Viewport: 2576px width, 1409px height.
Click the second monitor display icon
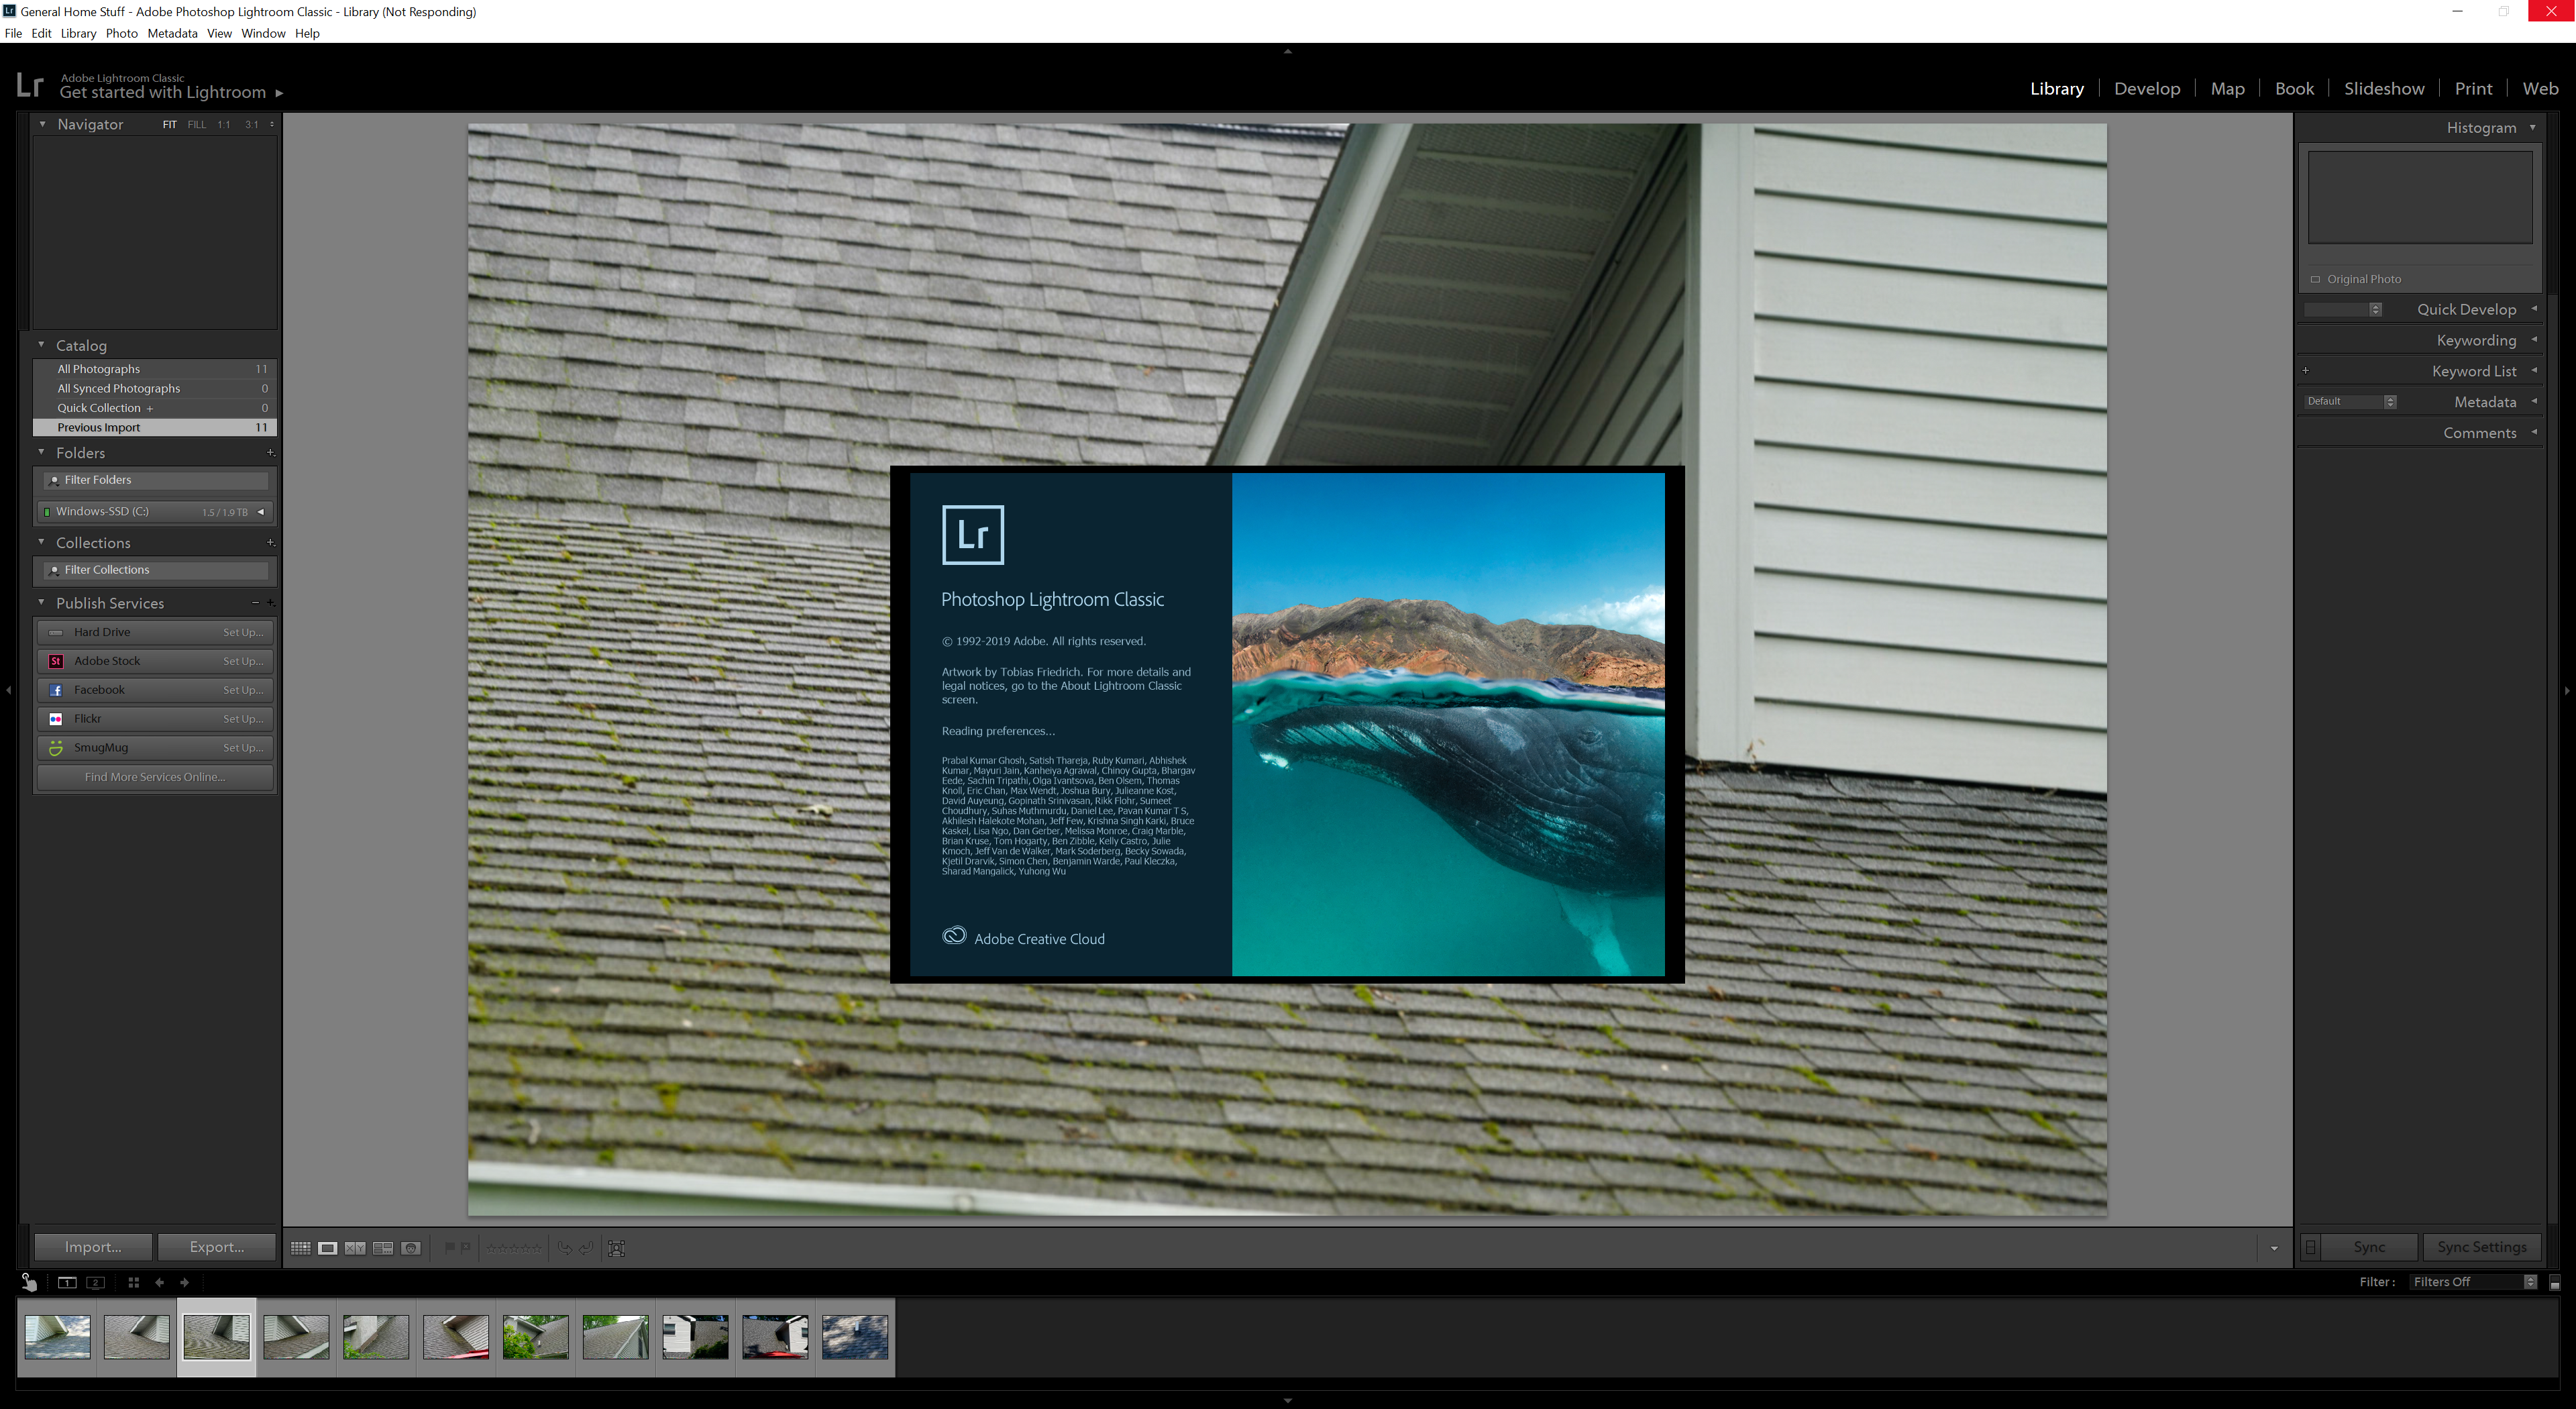[96, 1282]
